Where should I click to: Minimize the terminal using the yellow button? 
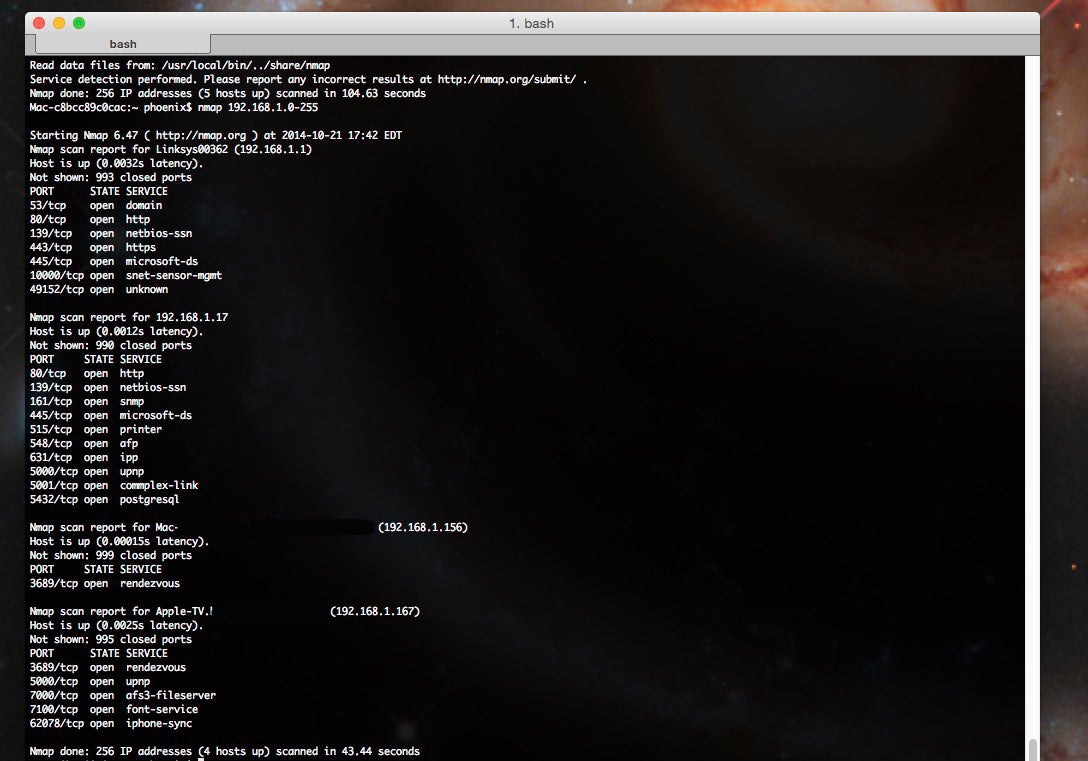click(x=59, y=23)
